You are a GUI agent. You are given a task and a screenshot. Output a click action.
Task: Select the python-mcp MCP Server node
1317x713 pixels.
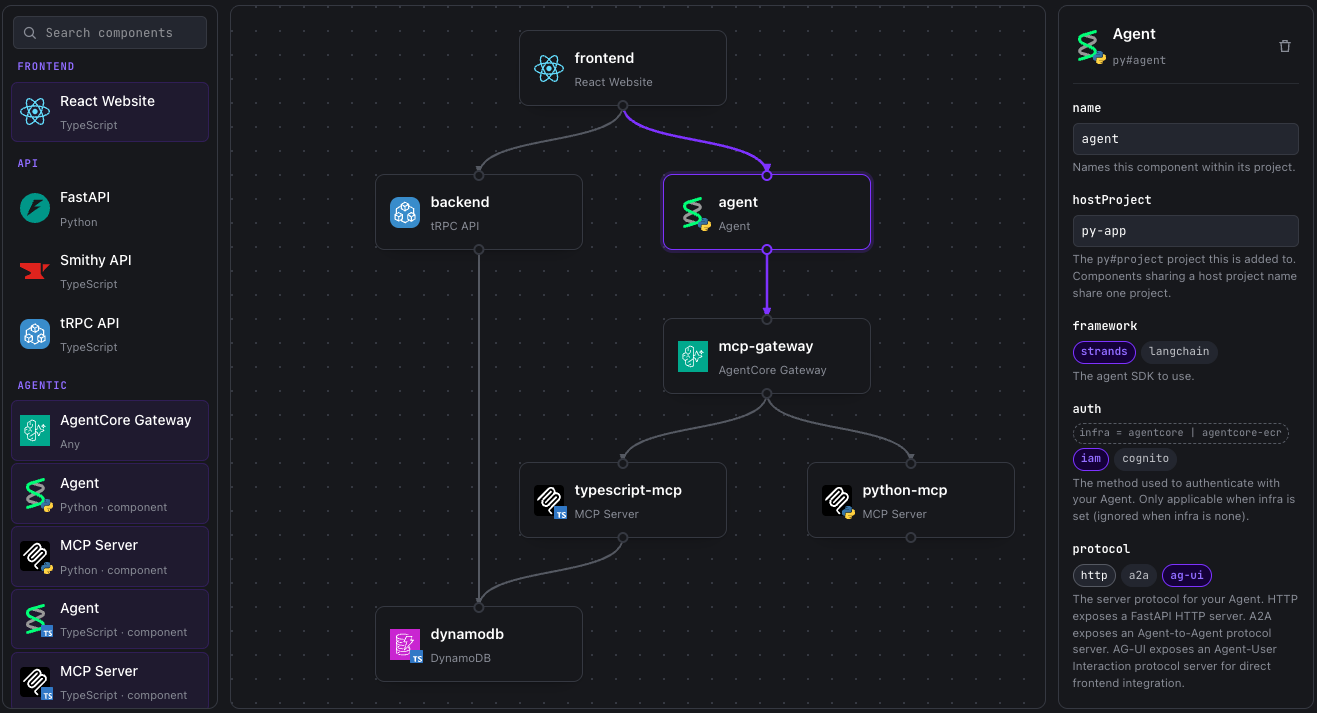(x=911, y=500)
